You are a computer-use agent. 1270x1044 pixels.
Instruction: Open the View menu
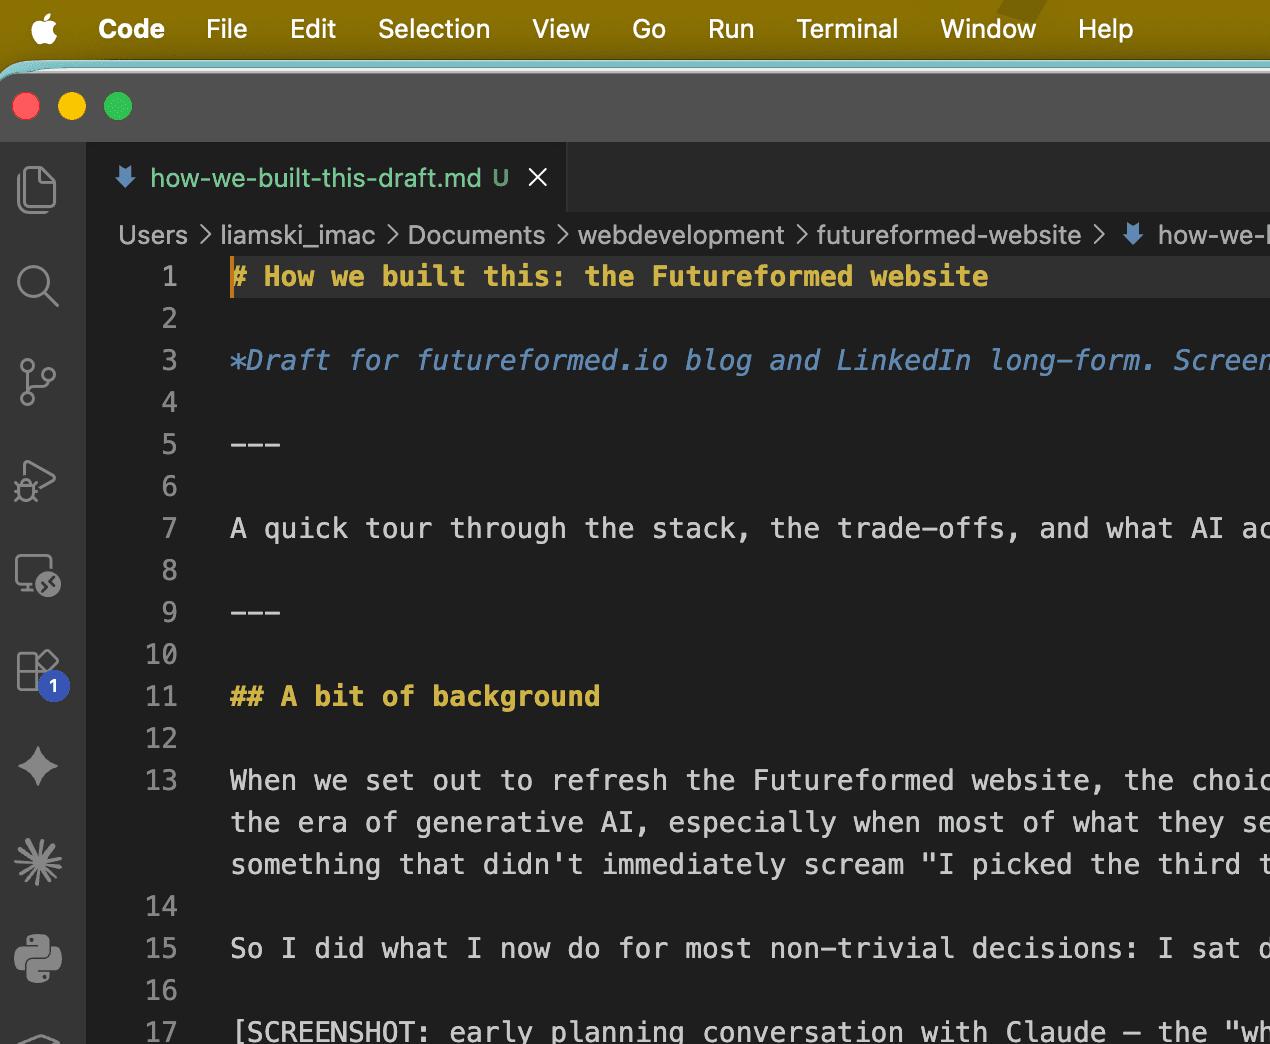pyautogui.click(x=561, y=29)
